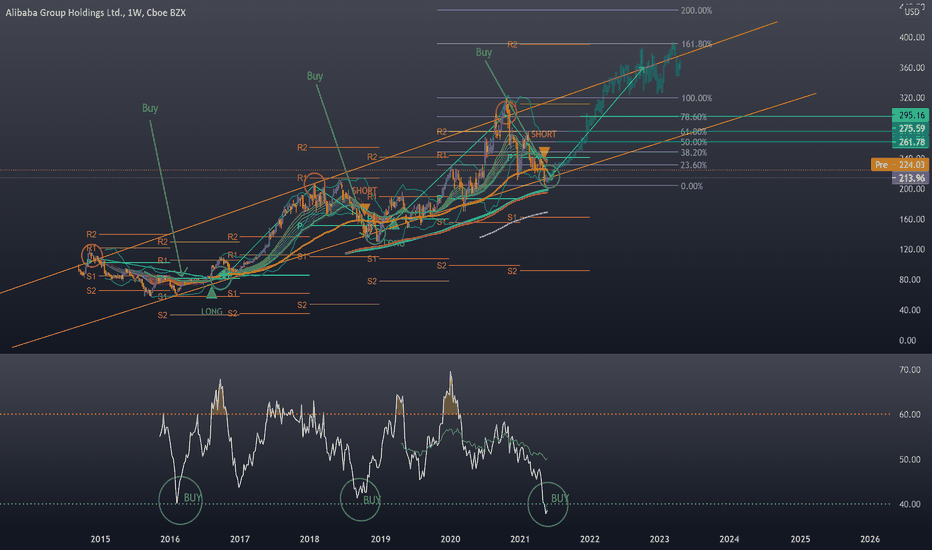The height and width of the screenshot is (550, 932).
Task: Click the 61.80% Fibonacci level label
Action: point(694,131)
